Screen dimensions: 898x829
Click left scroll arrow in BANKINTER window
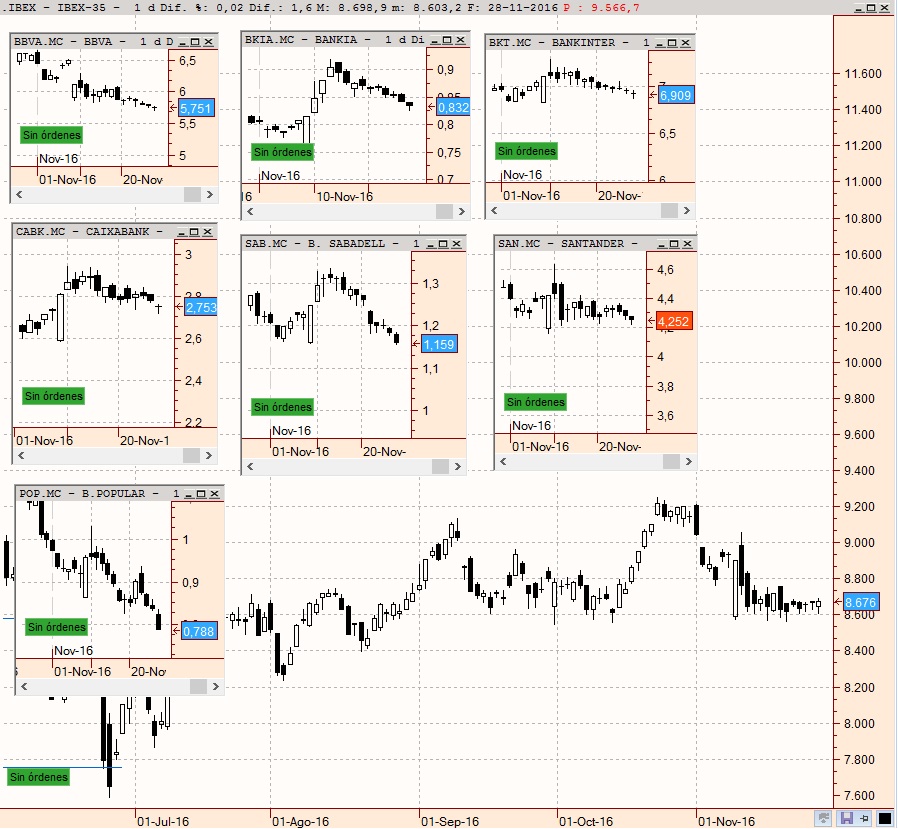point(494,210)
